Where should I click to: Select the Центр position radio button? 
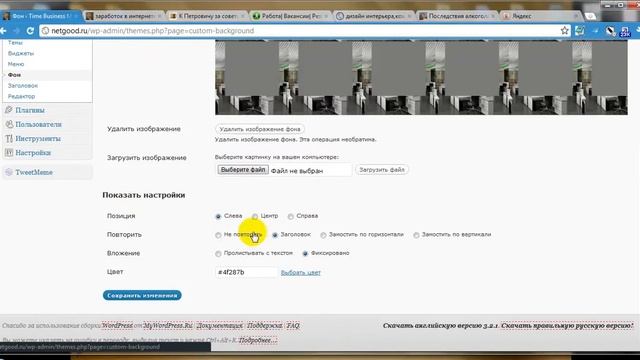point(255,216)
